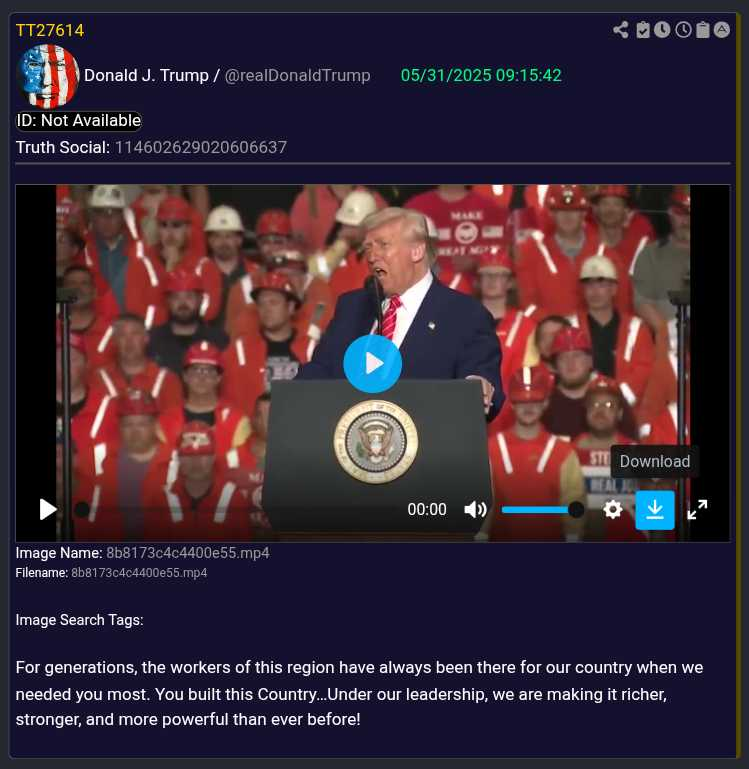This screenshot has width=749, height=769.
Task: Click the 05/31/2025 09:15:42 timestamp
Action: (481, 75)
